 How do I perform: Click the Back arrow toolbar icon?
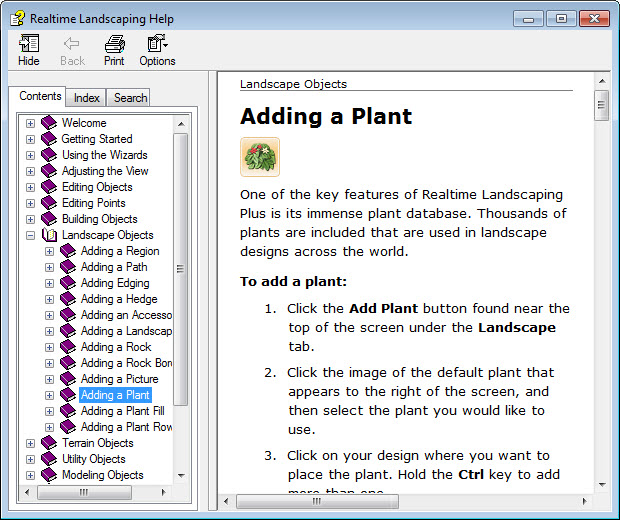[72, 43]
